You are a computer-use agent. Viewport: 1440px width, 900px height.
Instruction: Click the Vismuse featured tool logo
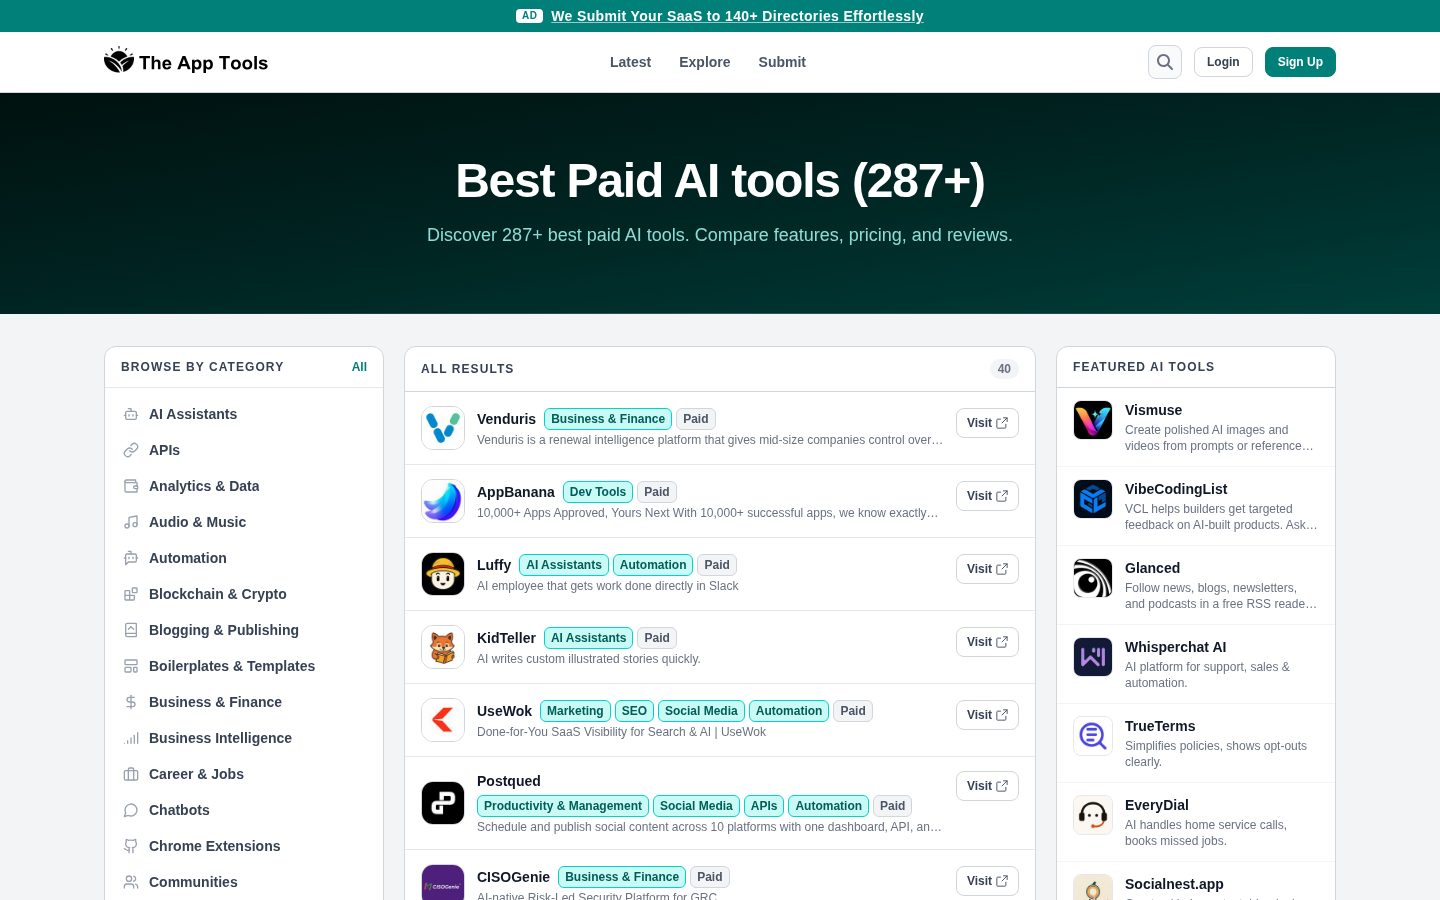pos(1093,420)
